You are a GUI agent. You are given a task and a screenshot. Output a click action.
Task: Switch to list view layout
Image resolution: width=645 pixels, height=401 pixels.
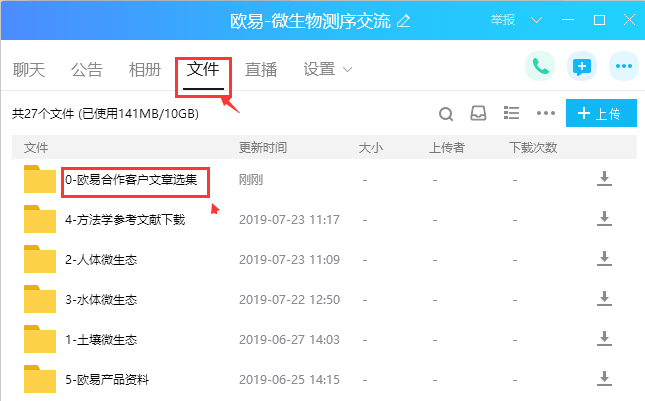pos(511,113)
